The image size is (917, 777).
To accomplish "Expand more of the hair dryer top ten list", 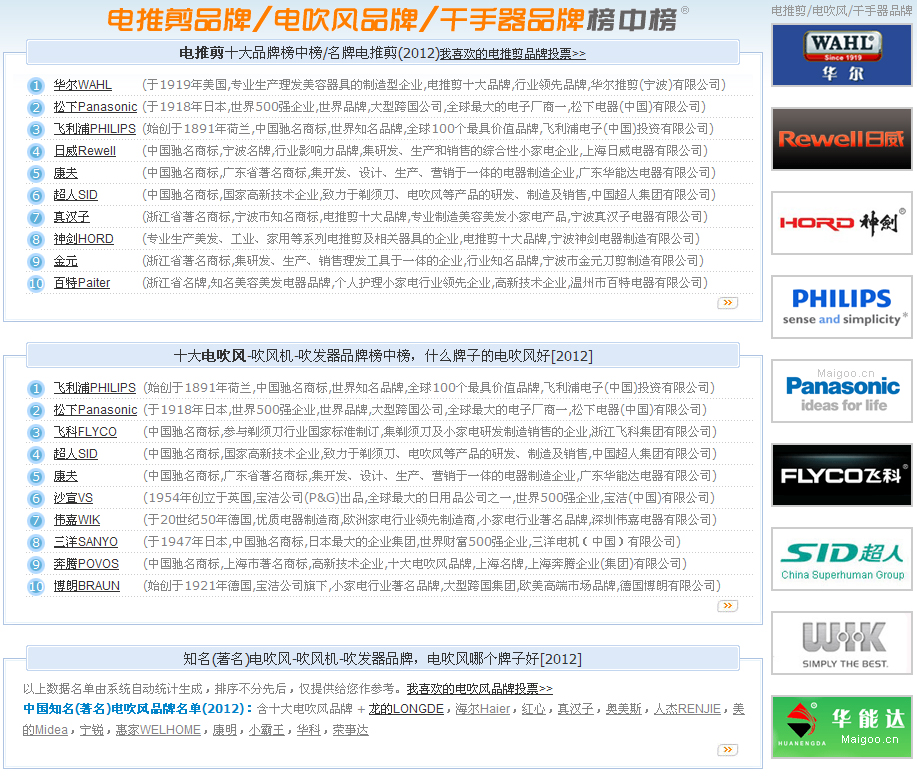I will 727,605.
